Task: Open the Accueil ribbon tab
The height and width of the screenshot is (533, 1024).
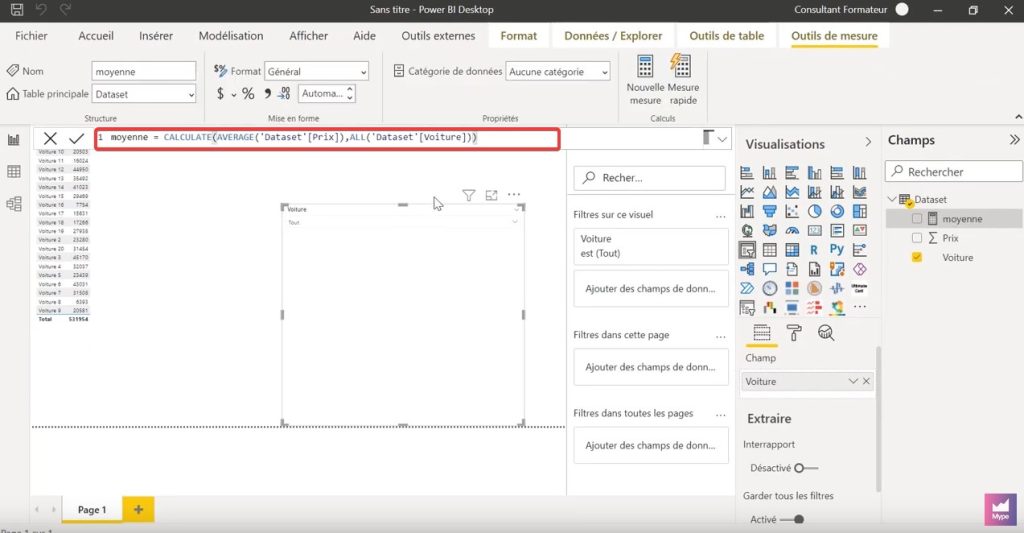Action: point(96,36)
